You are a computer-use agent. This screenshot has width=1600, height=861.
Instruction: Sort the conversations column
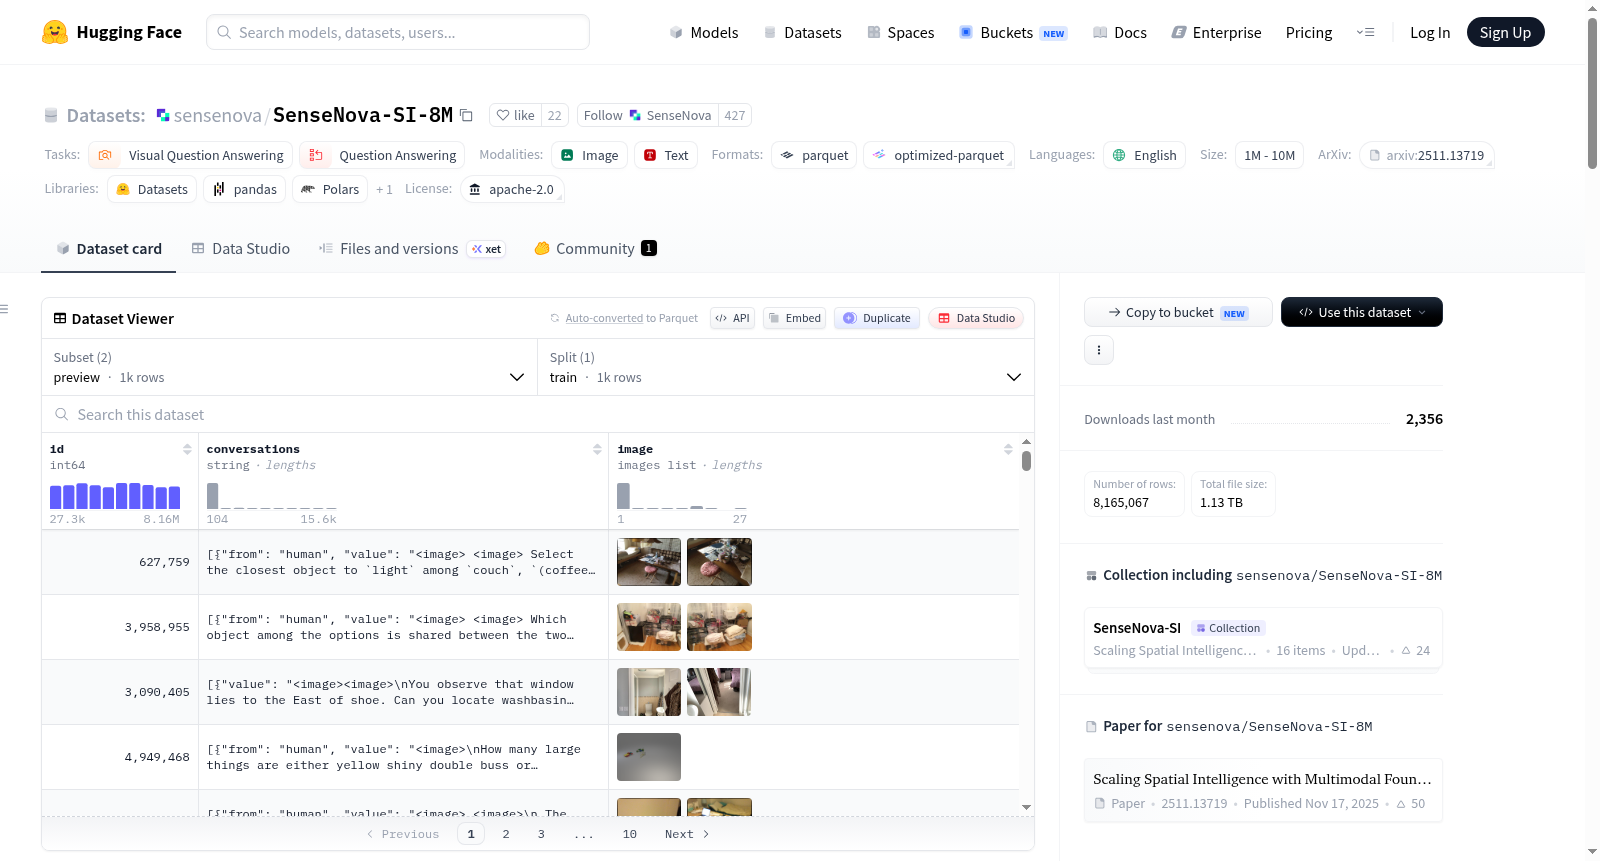coord(597,449)
